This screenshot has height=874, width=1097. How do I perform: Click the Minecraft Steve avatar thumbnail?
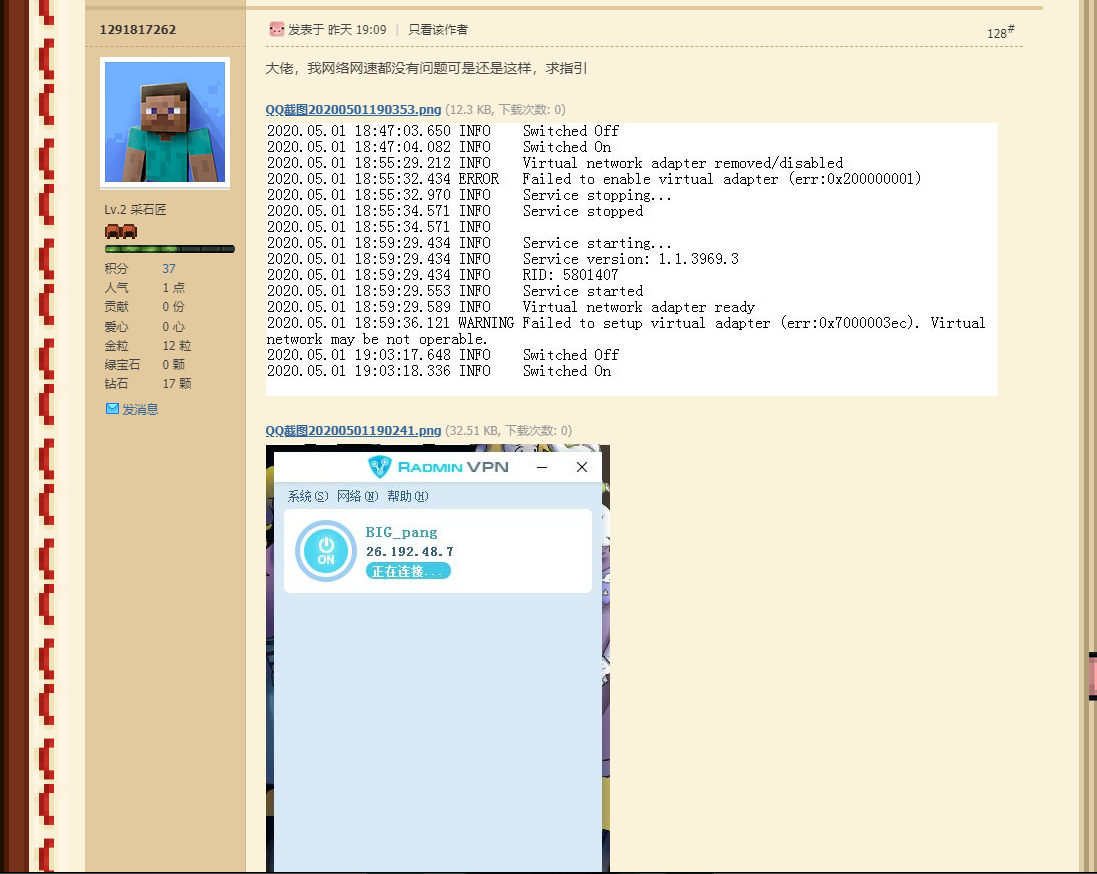coord(164,122)
